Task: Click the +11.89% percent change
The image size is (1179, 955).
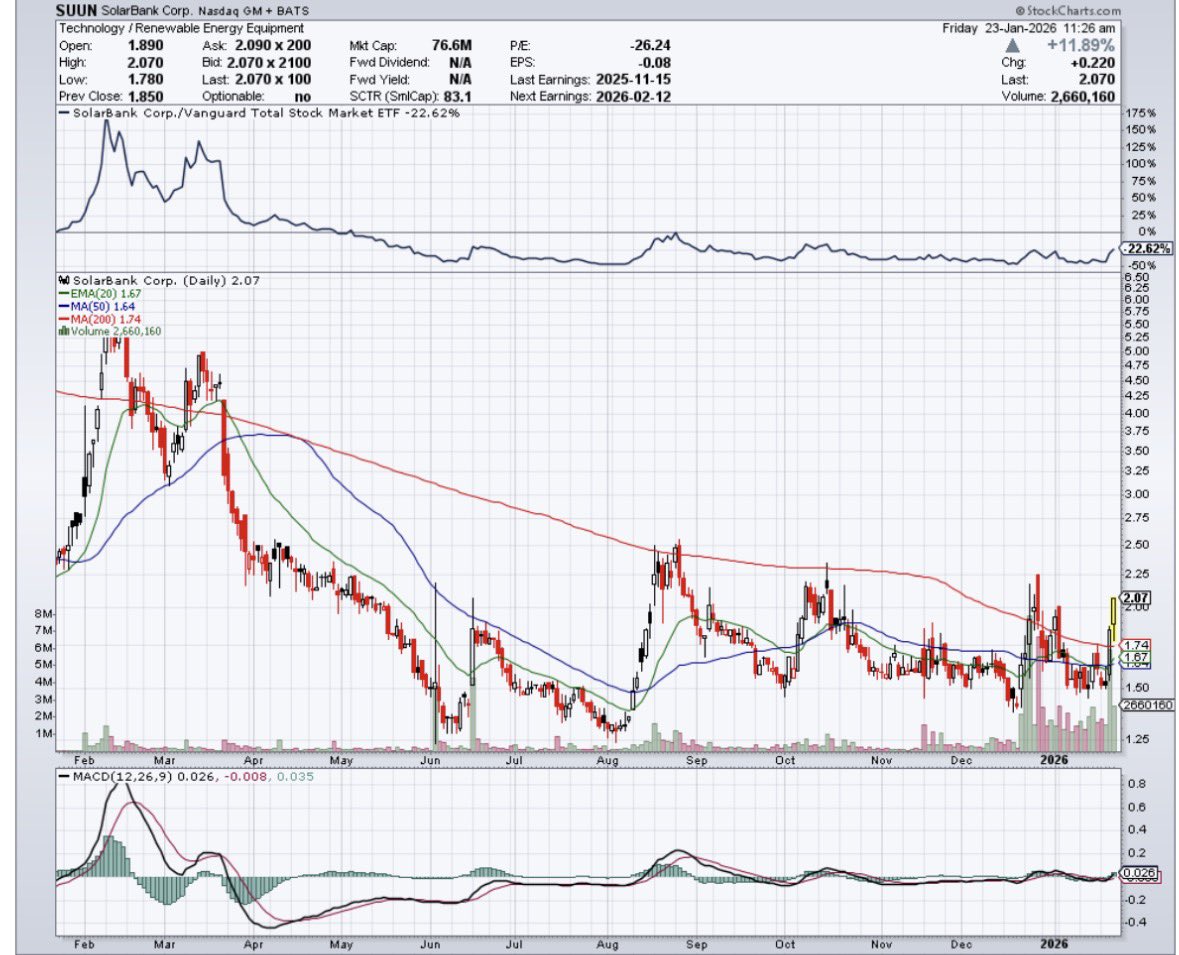Action: coord(1080,46)
